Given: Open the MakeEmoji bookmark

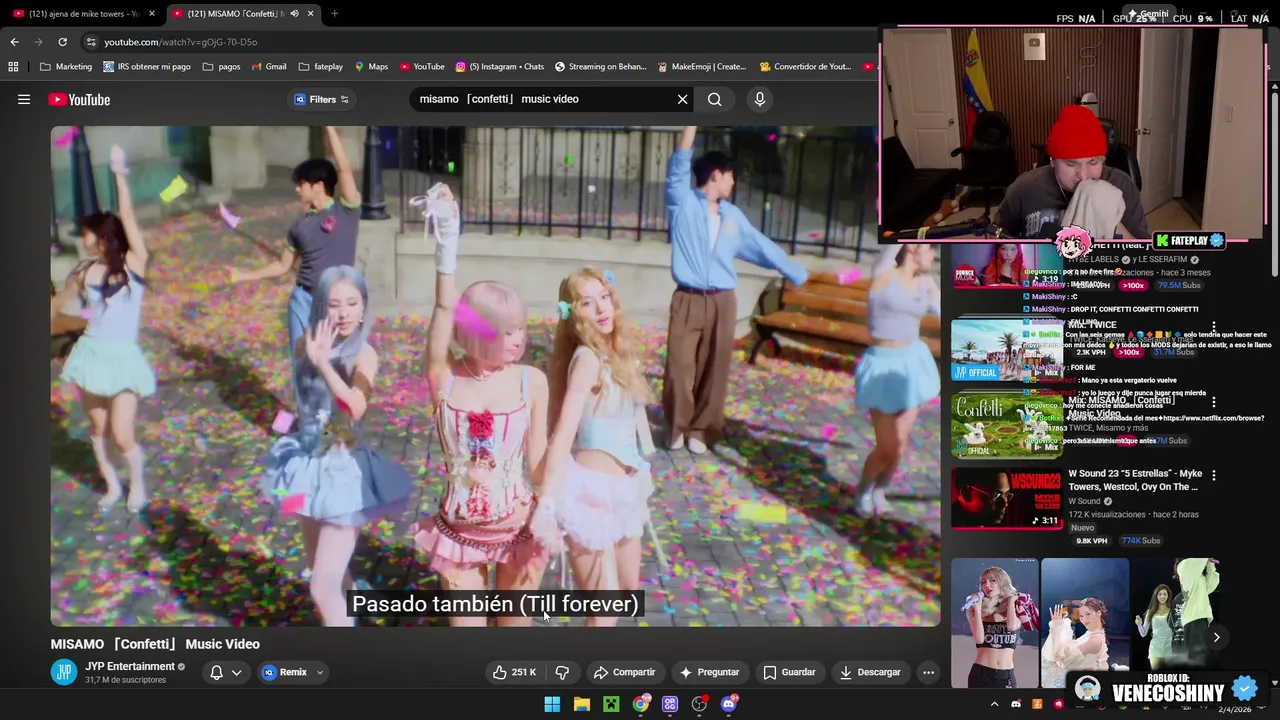Looking at the screenshot, I should point(702,67).
